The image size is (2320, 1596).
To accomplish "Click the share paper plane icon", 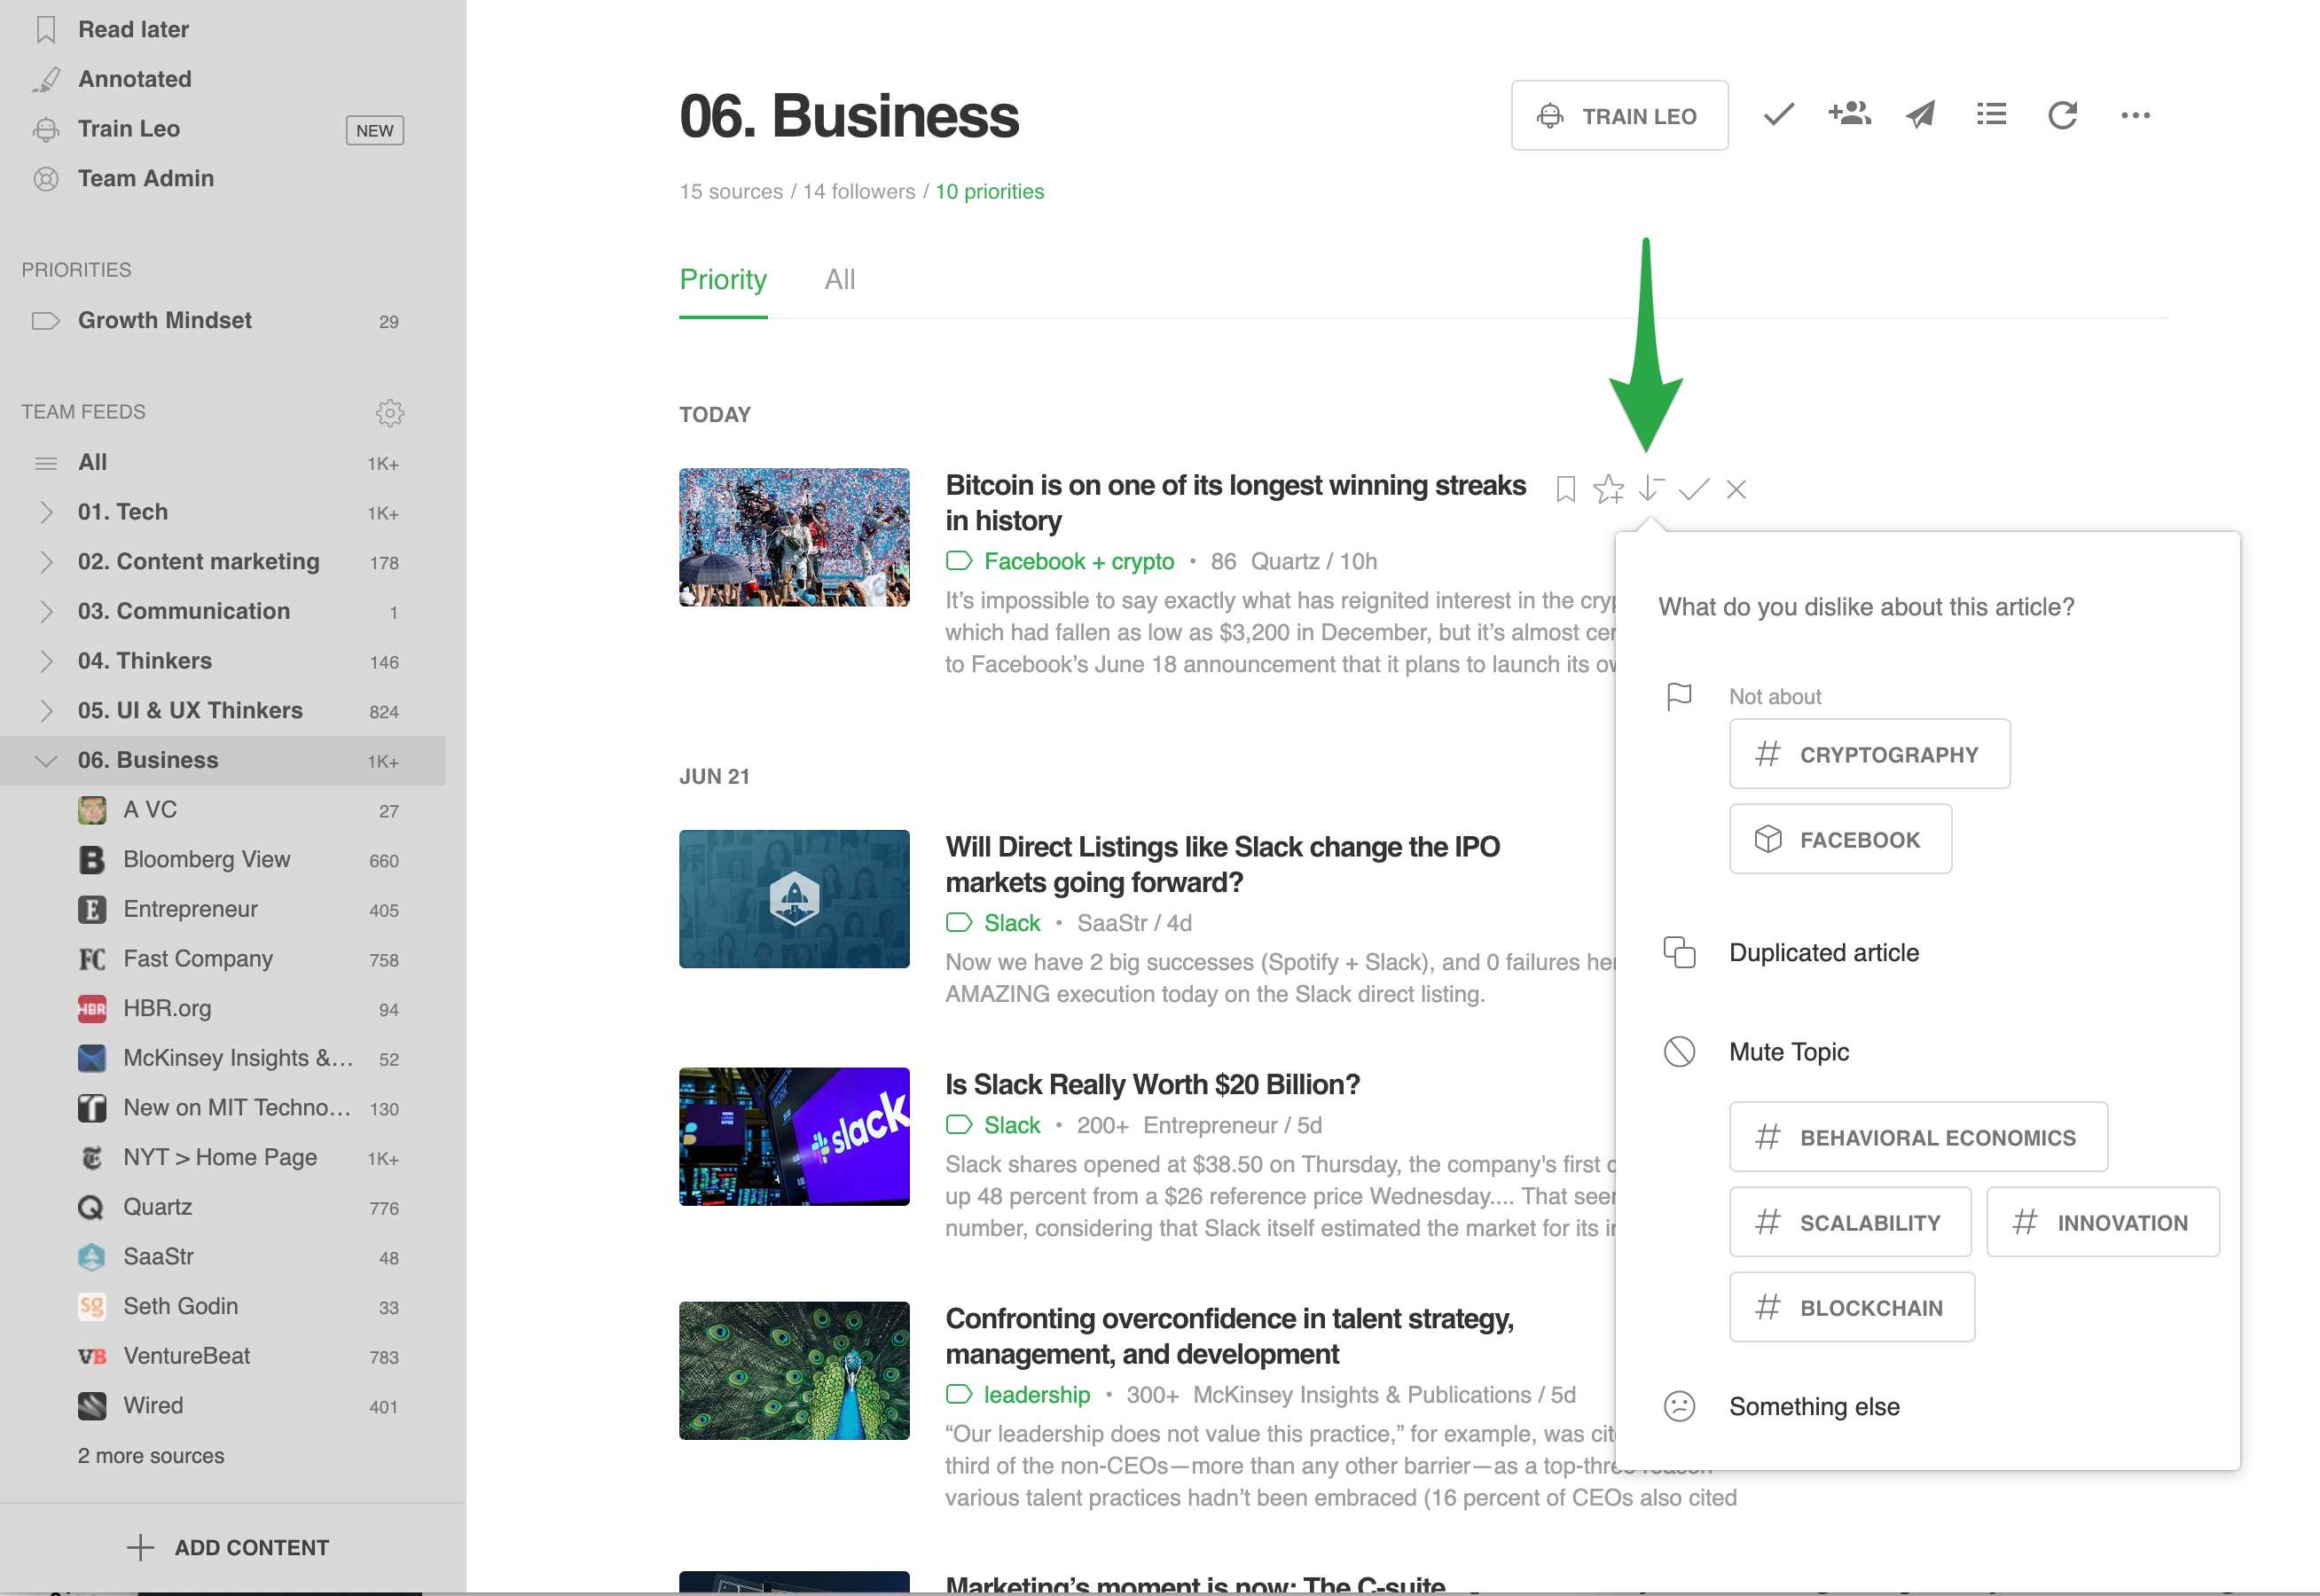I will click(x=1920, y=115).
